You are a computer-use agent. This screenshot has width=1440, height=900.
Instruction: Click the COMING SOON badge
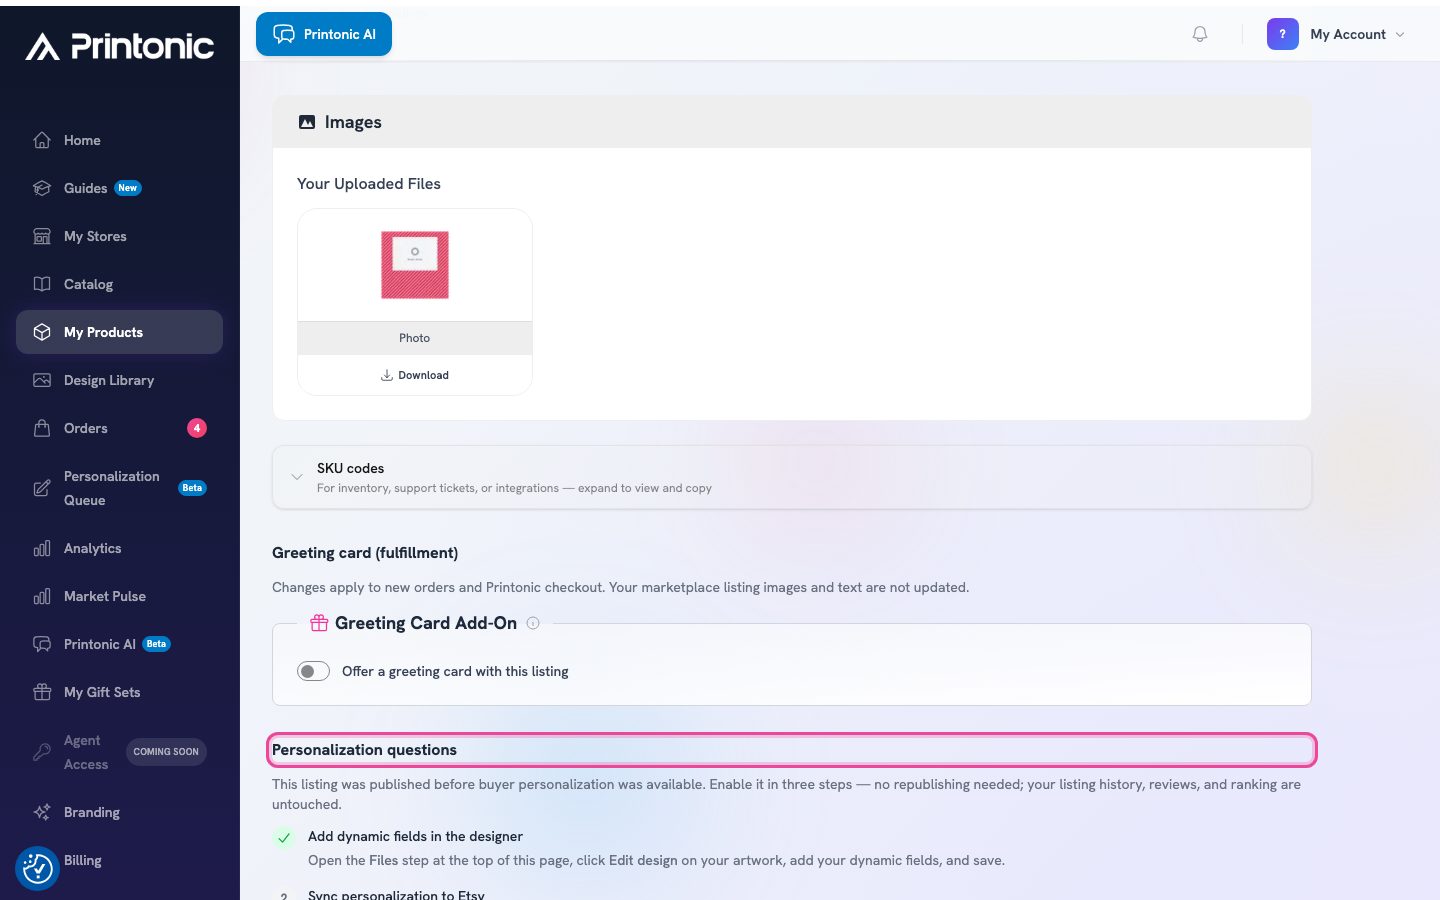pos(166,752)
